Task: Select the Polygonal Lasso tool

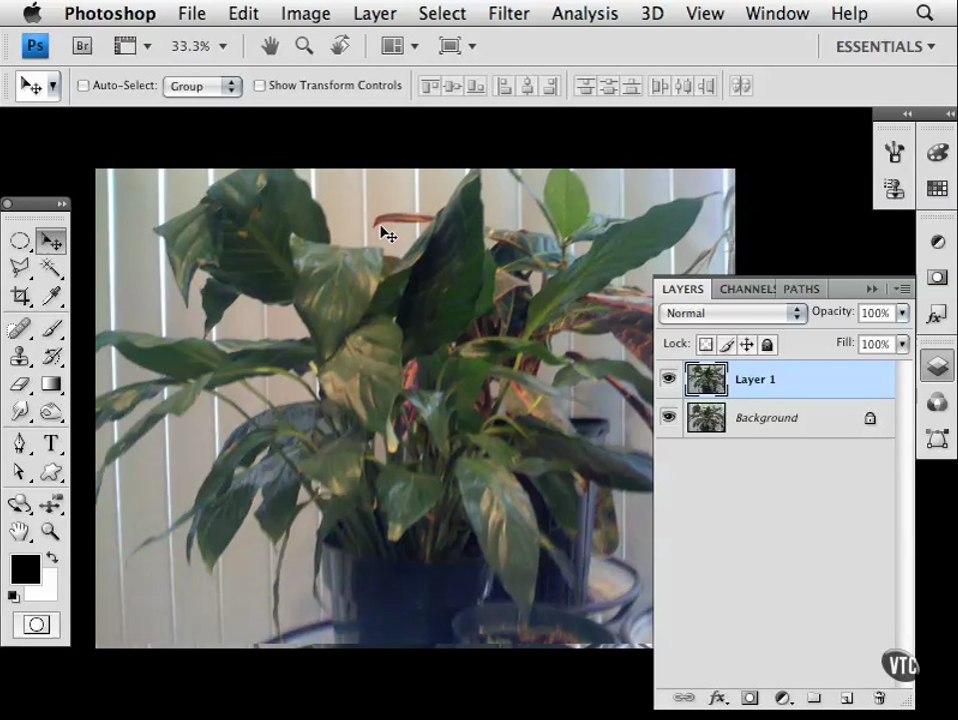Action: pos(20,268)
